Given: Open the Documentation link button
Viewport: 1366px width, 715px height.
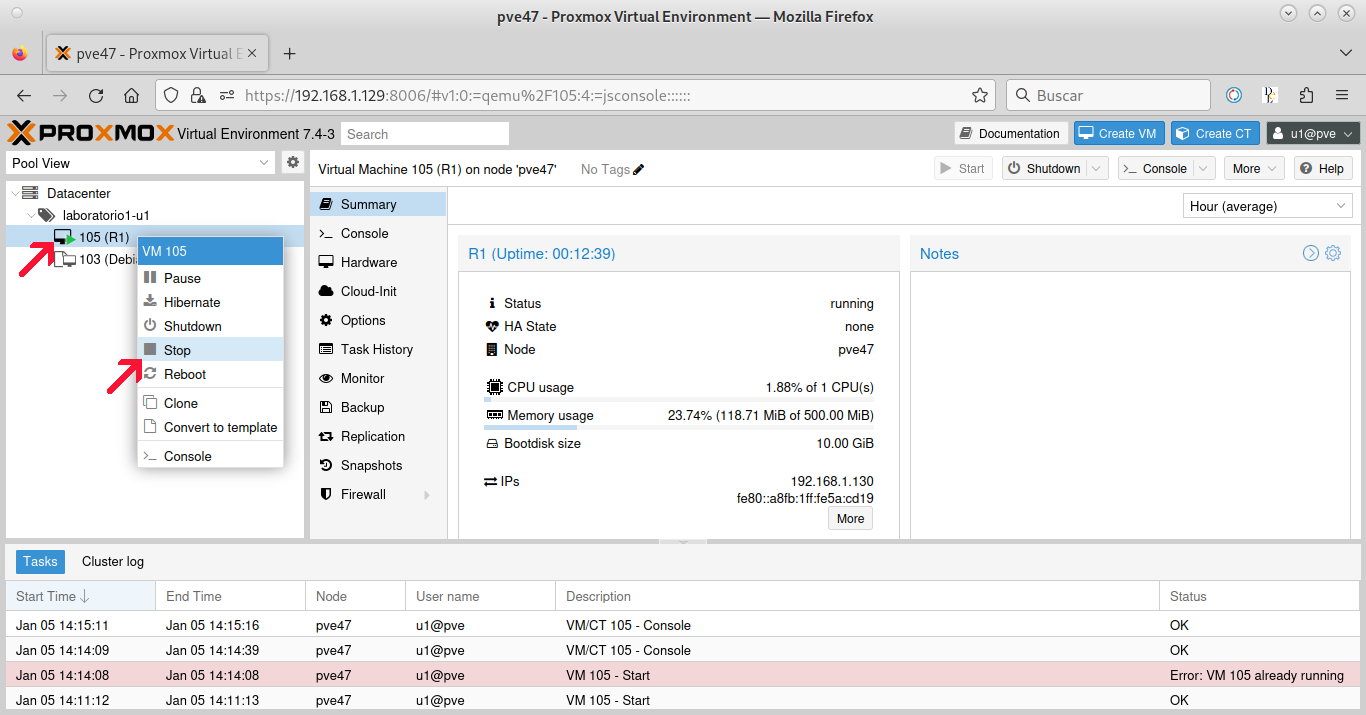Looking at the screenshot, I should tap(1010, 133).
